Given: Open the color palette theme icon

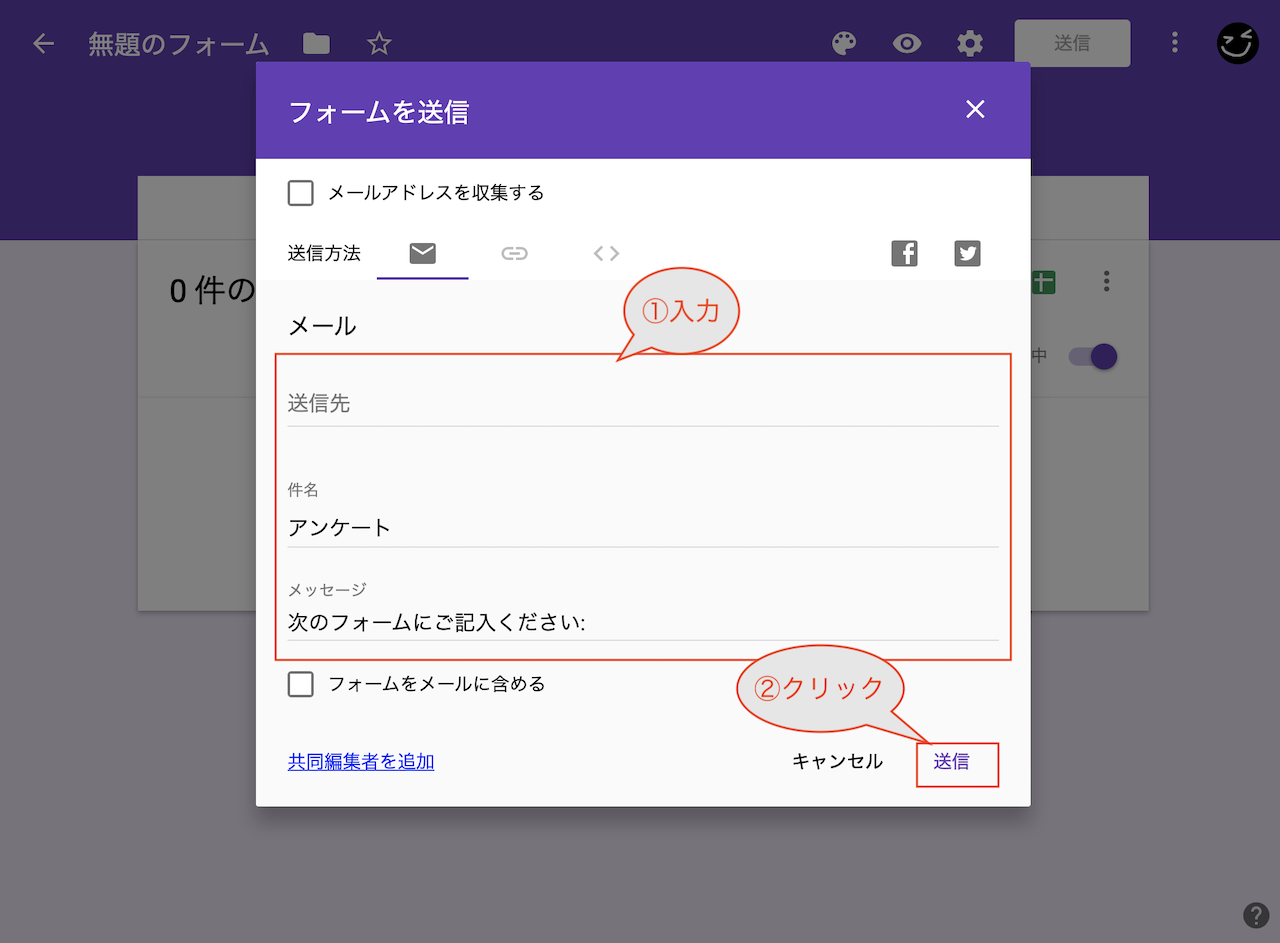Looking at the screenshot, I should point(844,43).
